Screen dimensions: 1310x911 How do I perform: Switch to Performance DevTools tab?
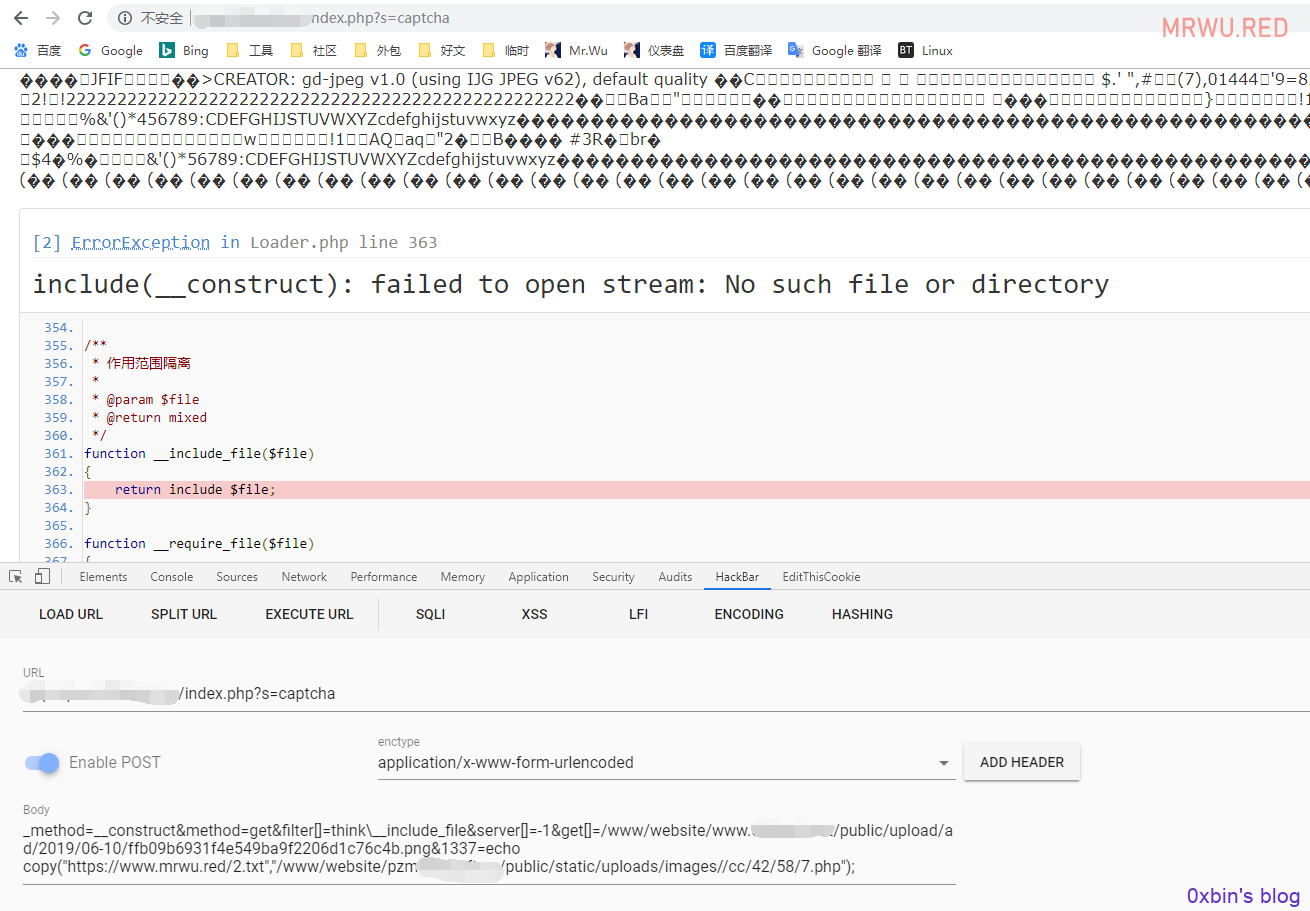tap(384, 577)
